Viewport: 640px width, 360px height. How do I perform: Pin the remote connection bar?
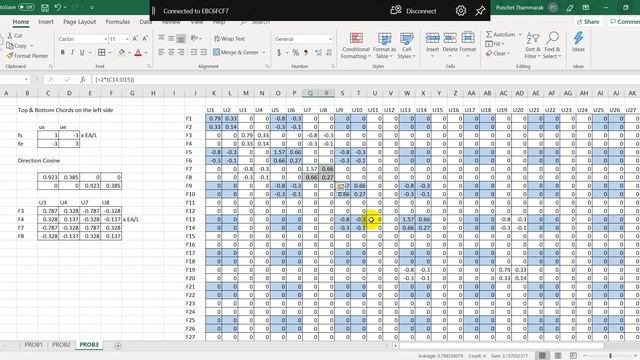point(480,11)
